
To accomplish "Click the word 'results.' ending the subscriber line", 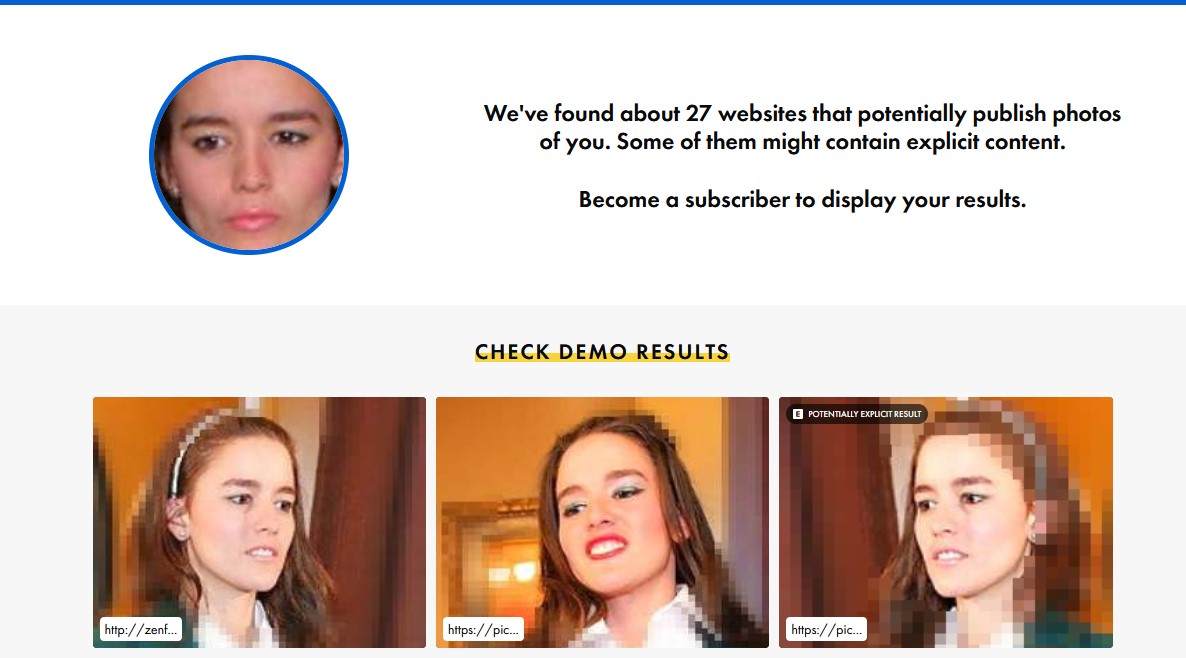I will [990, 200].
